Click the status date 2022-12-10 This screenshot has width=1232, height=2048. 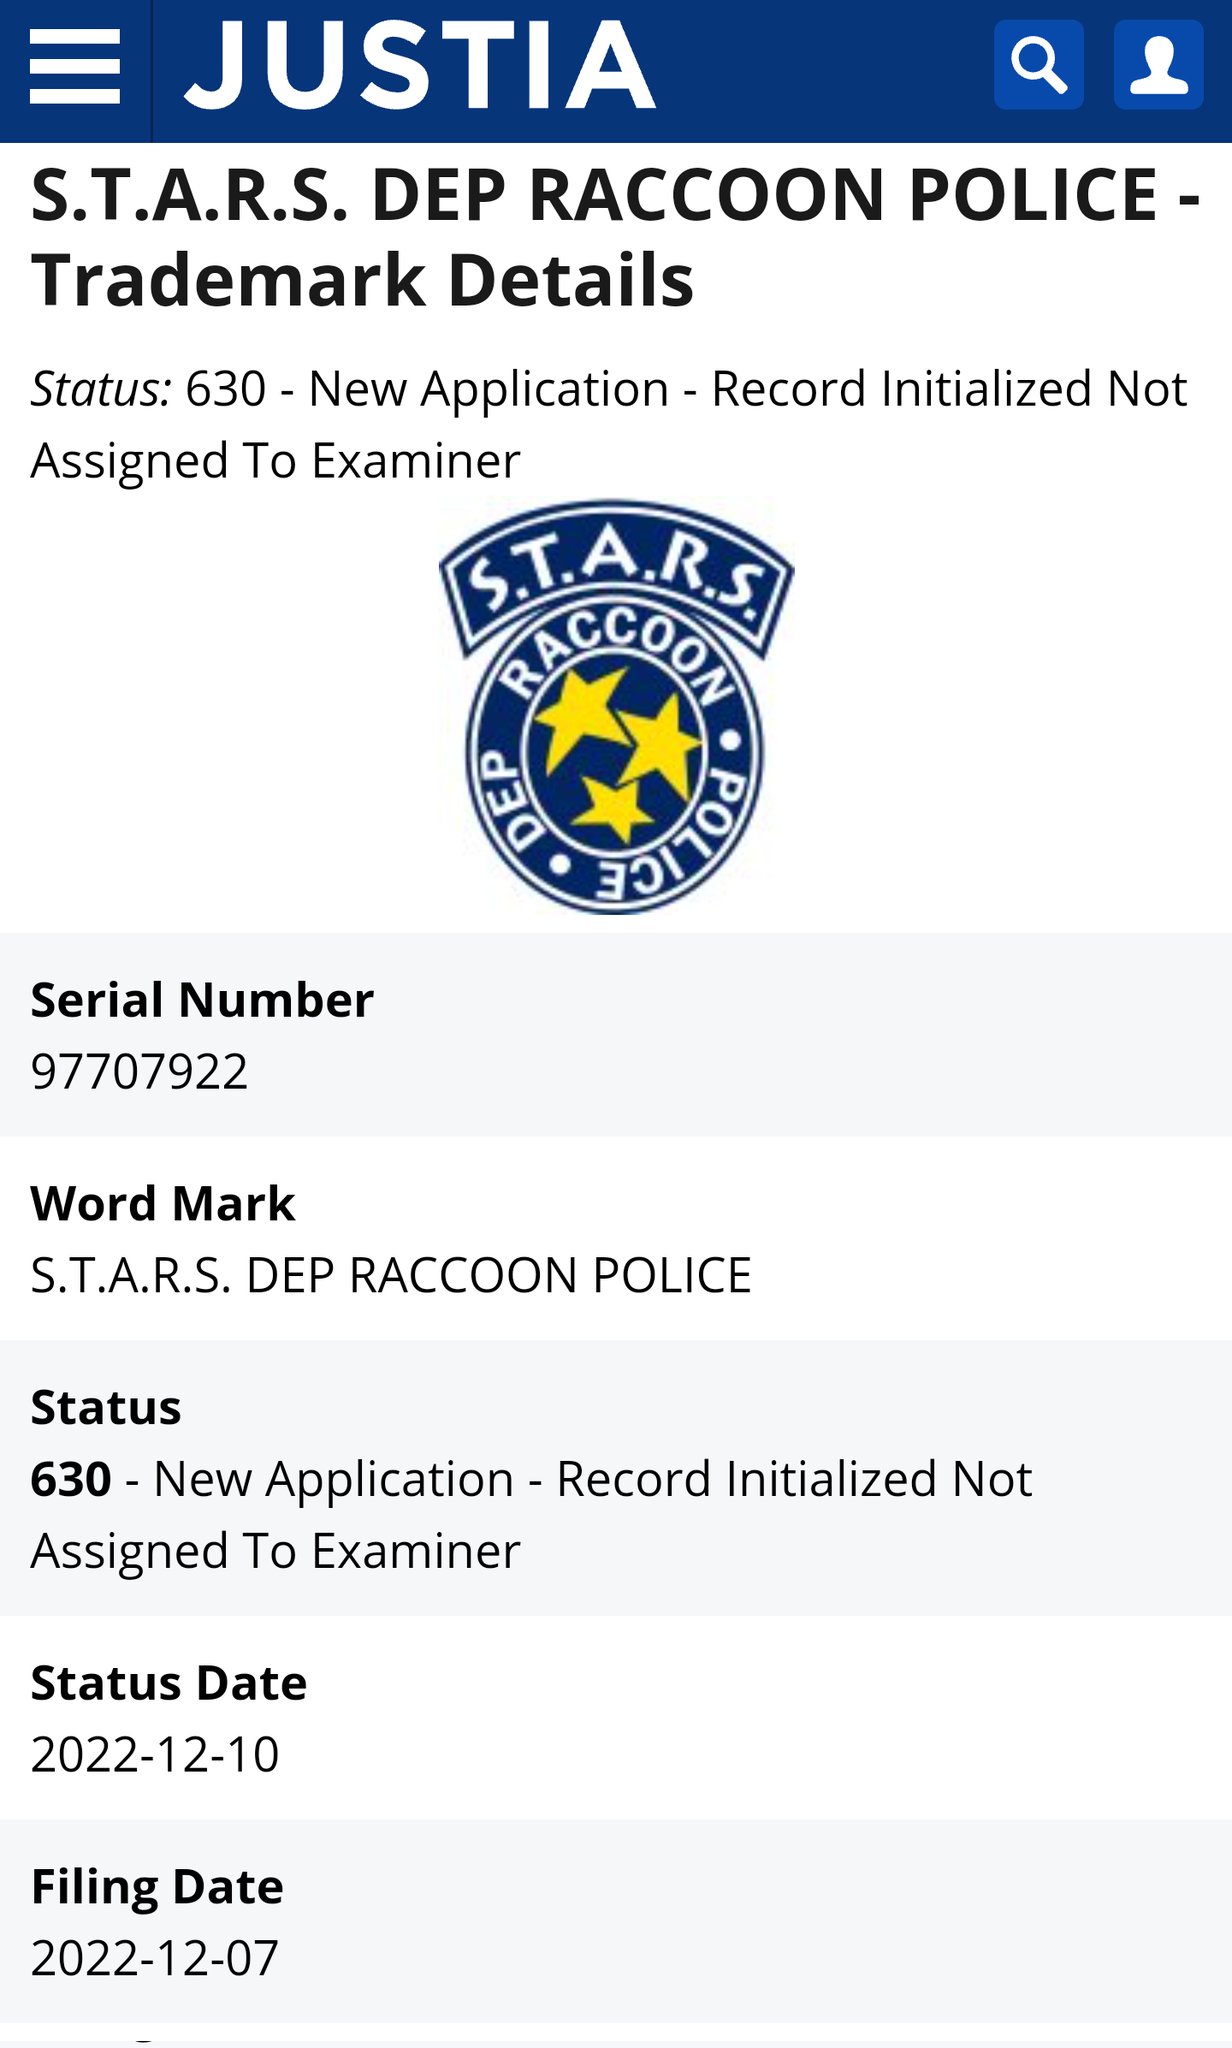[x=155, y=1755]
